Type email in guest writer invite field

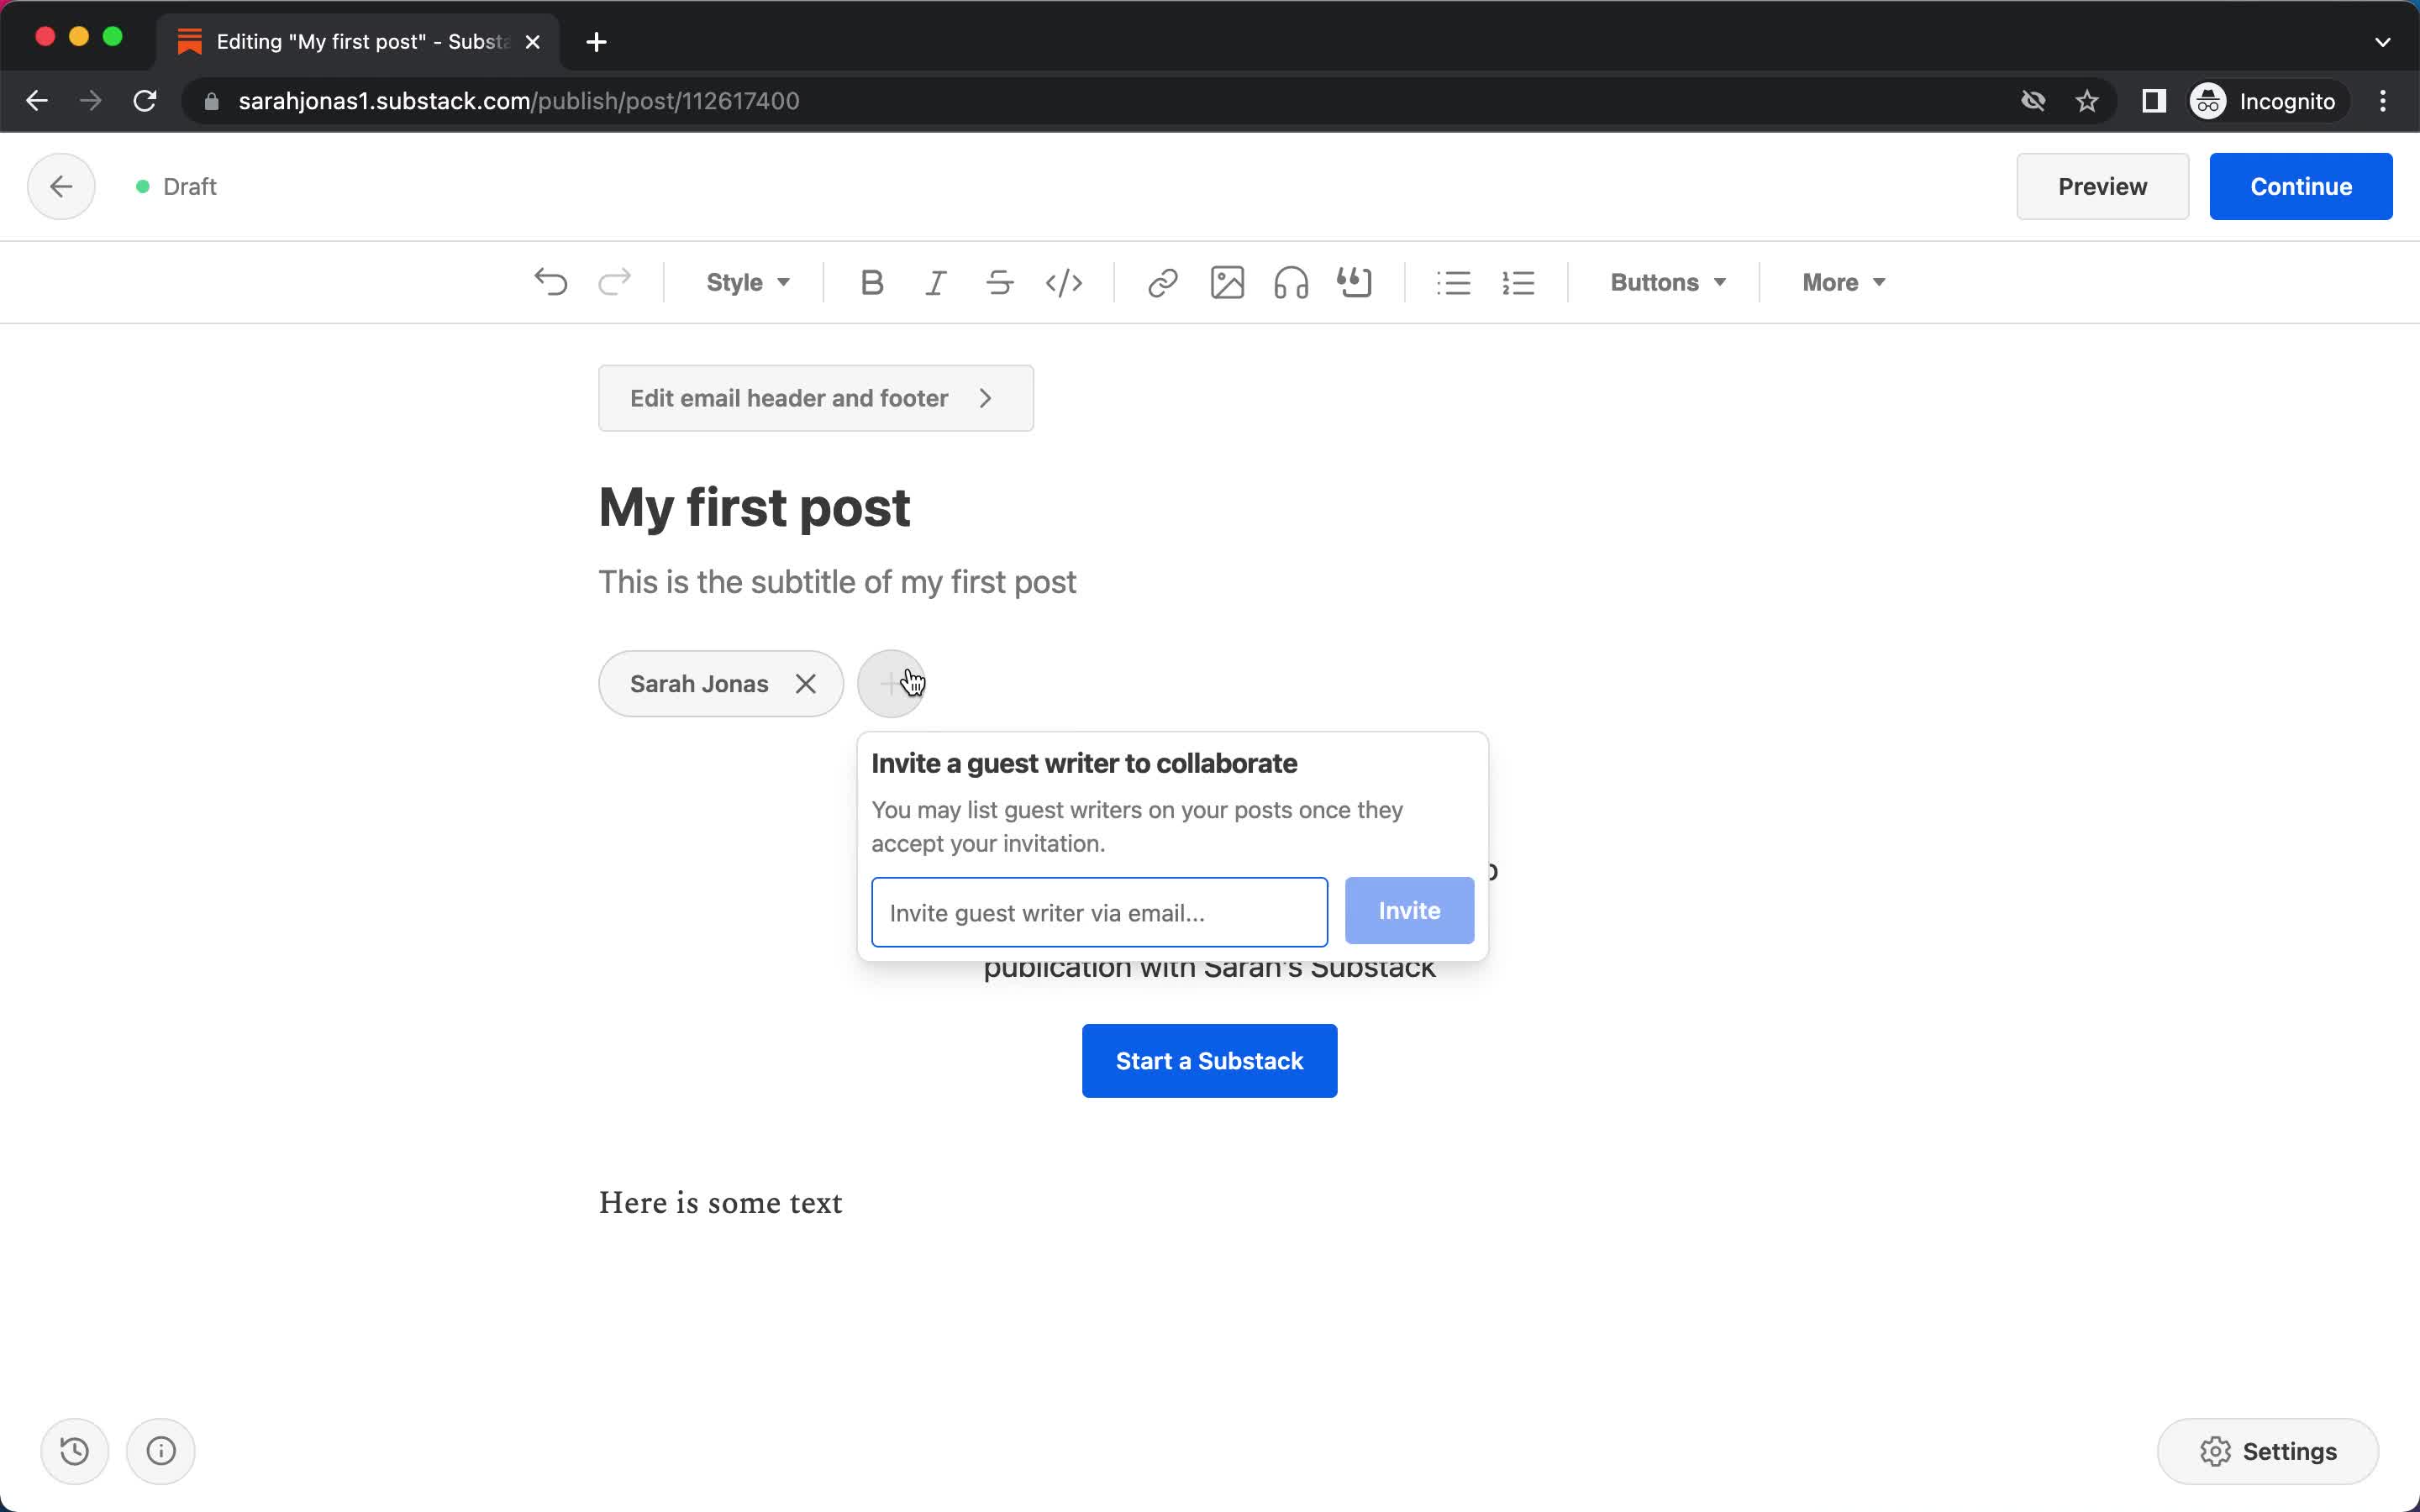tap(1099, 911)
